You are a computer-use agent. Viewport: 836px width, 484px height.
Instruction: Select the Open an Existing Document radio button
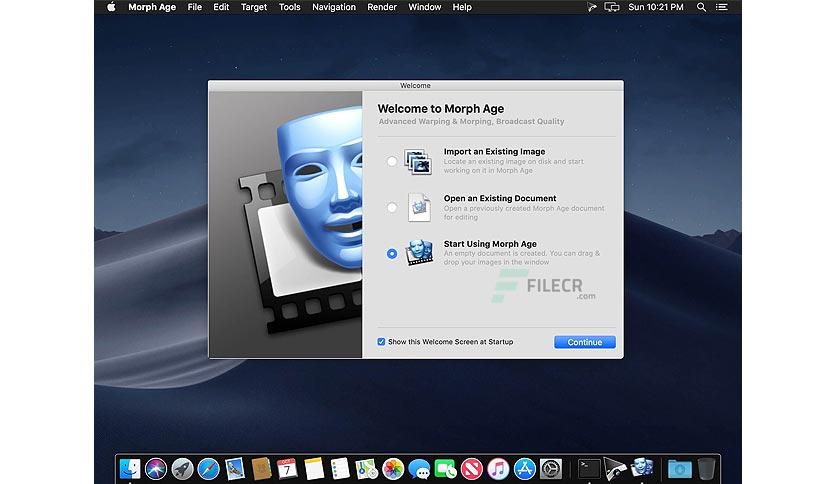(392, 207)
